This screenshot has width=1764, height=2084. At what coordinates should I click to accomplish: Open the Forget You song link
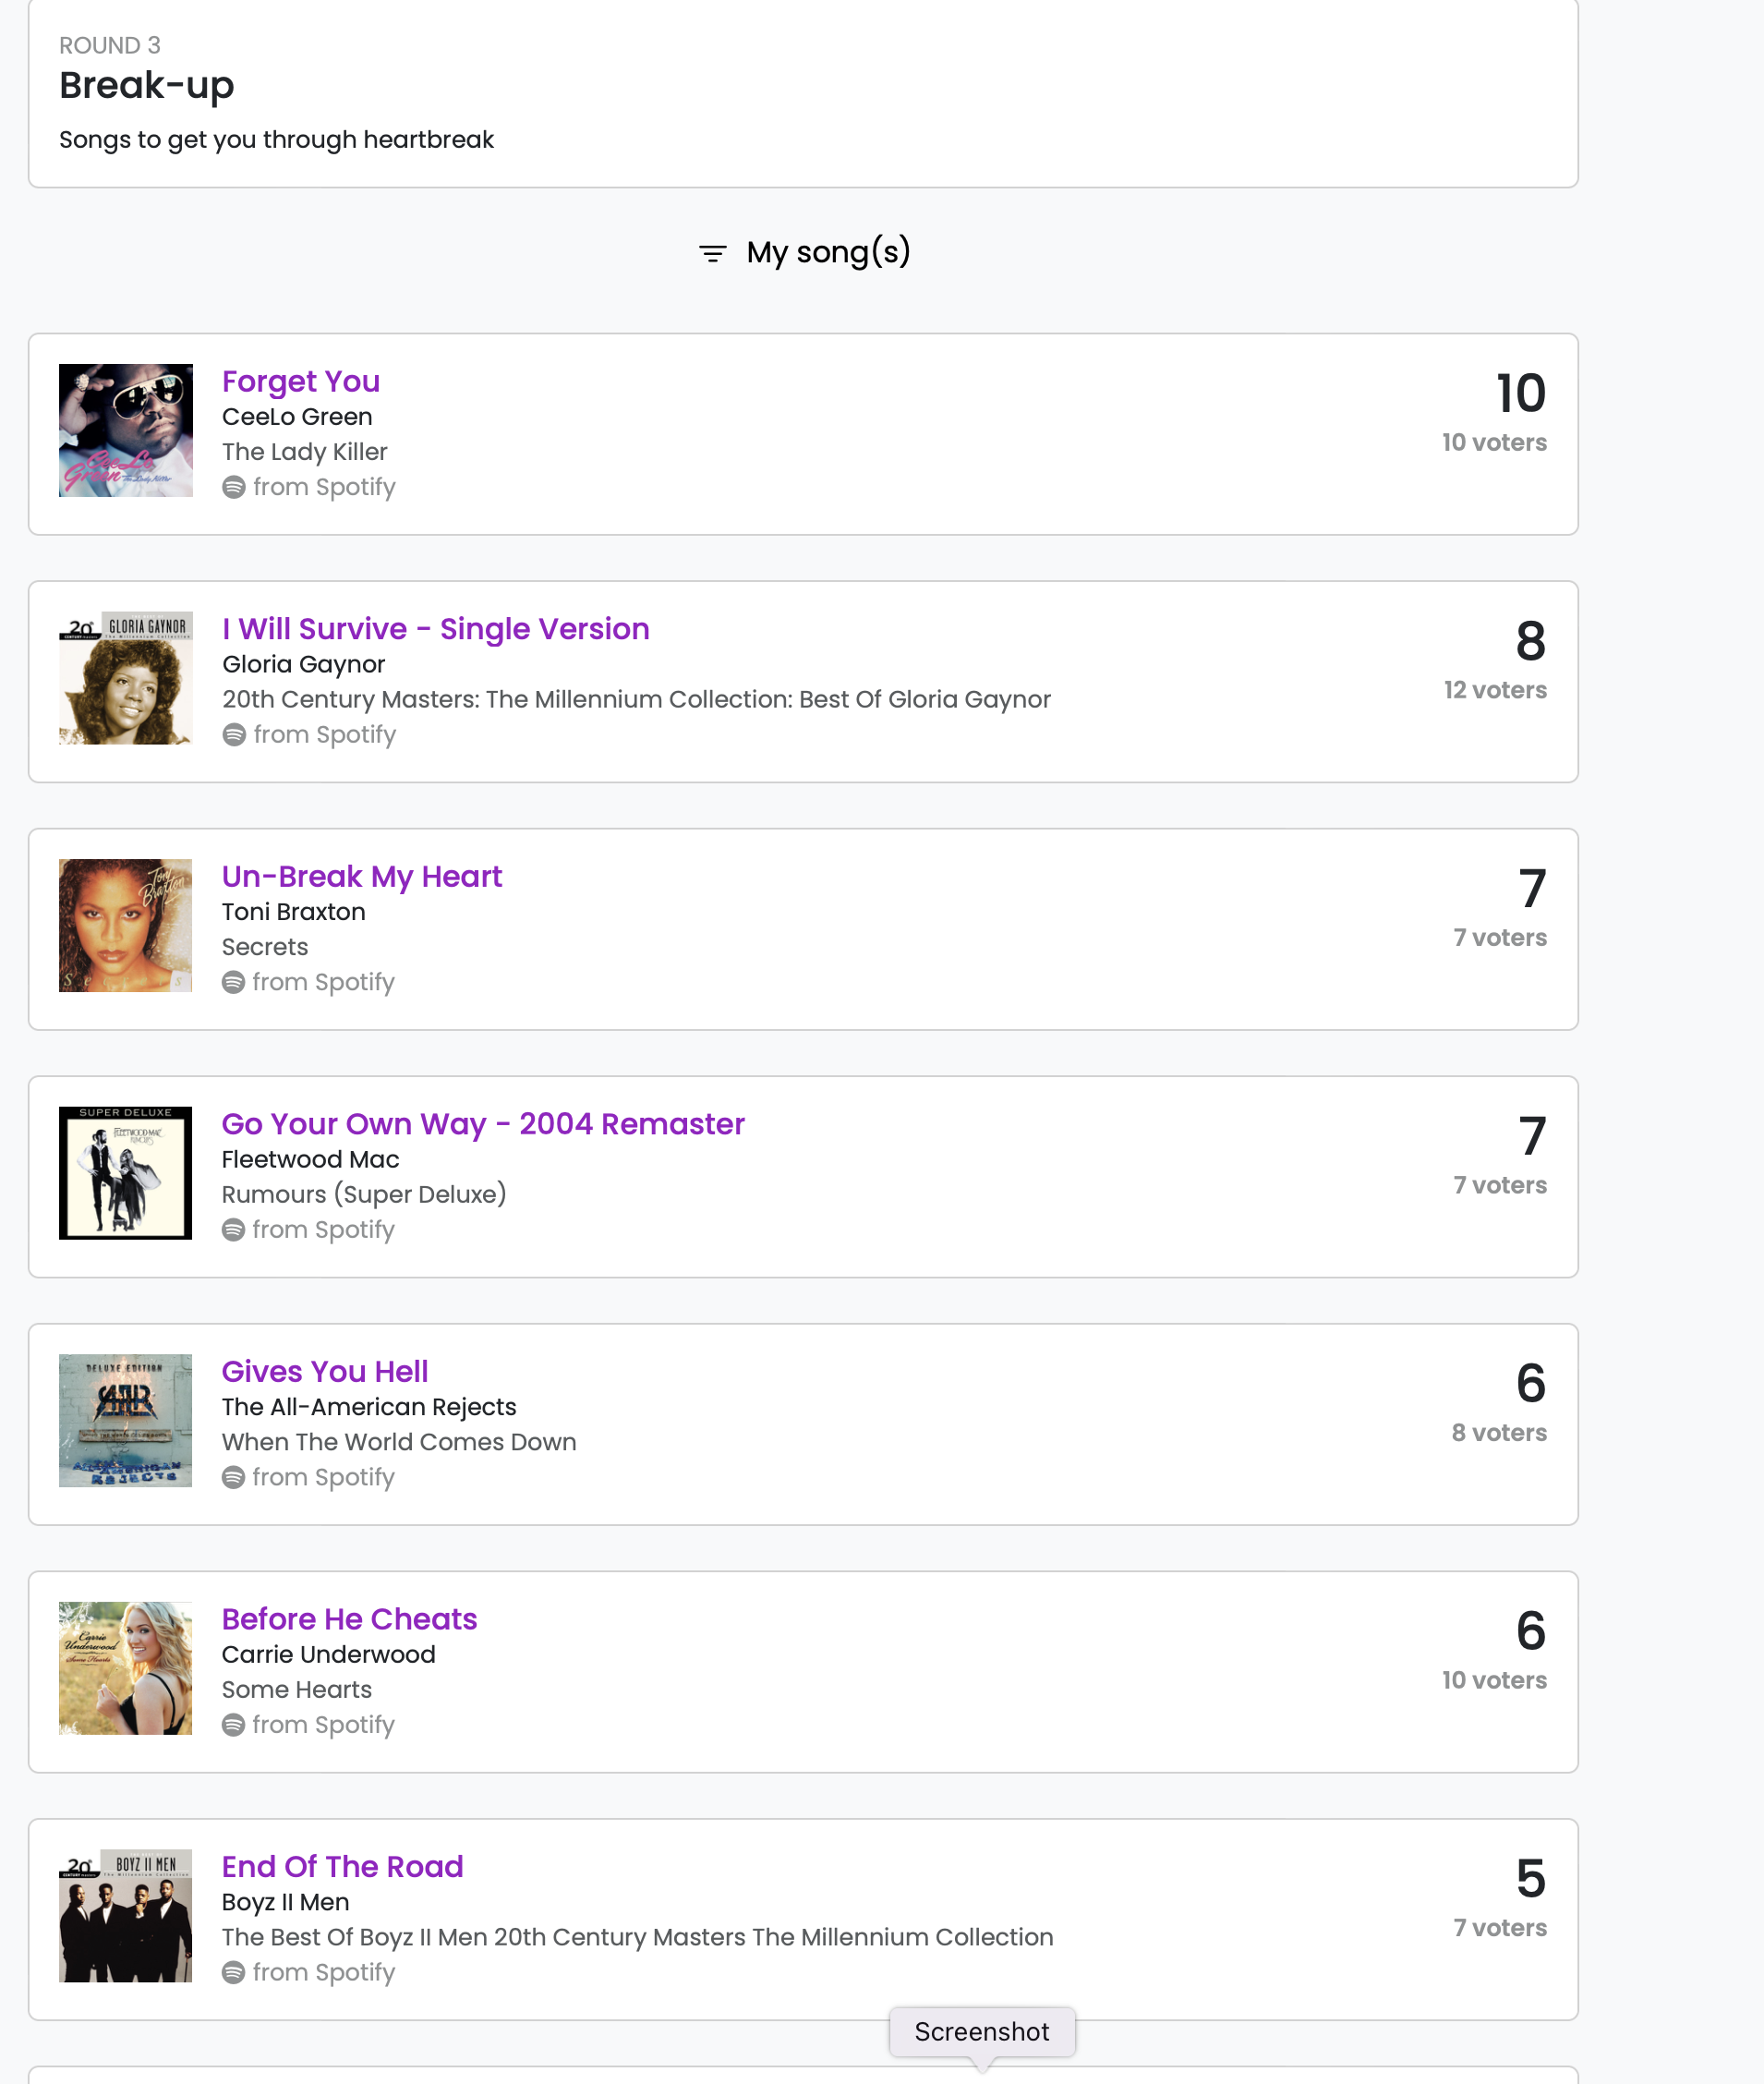301,381
